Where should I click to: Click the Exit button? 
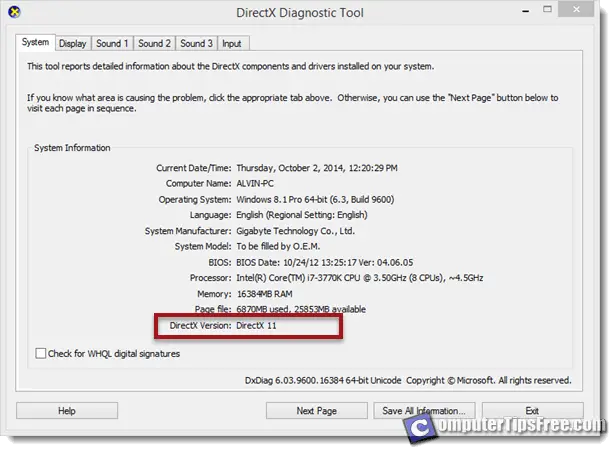(x=532, y=411)
